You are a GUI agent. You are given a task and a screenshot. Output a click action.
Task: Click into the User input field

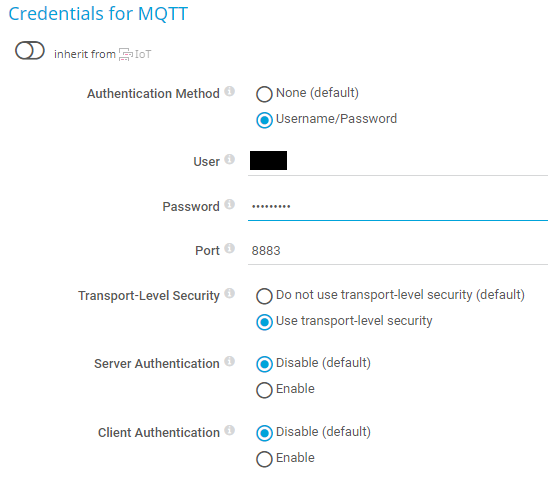[398, 161]
